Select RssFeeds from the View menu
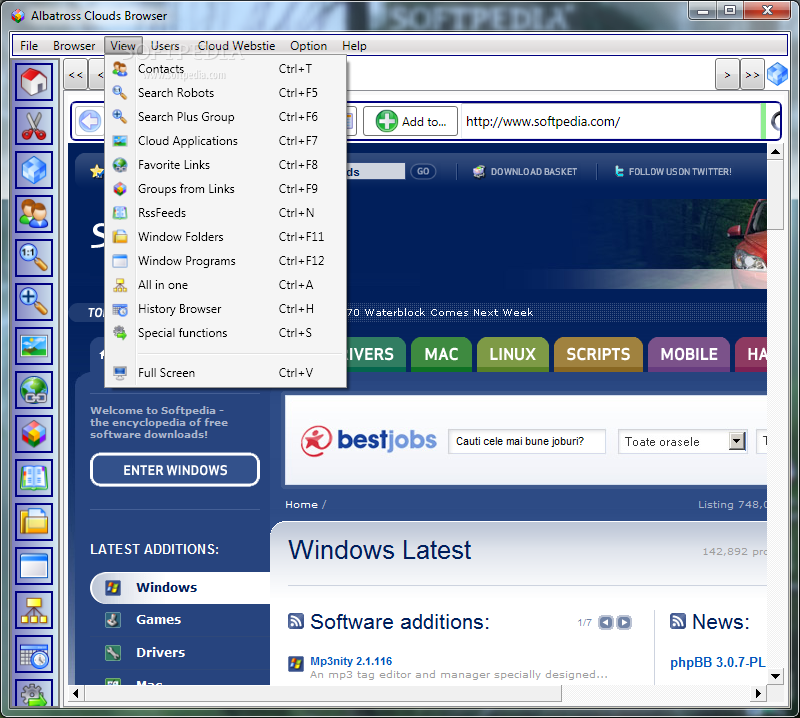Image resolution: width=800 pixels, height=718 pixels. [226, 213]
